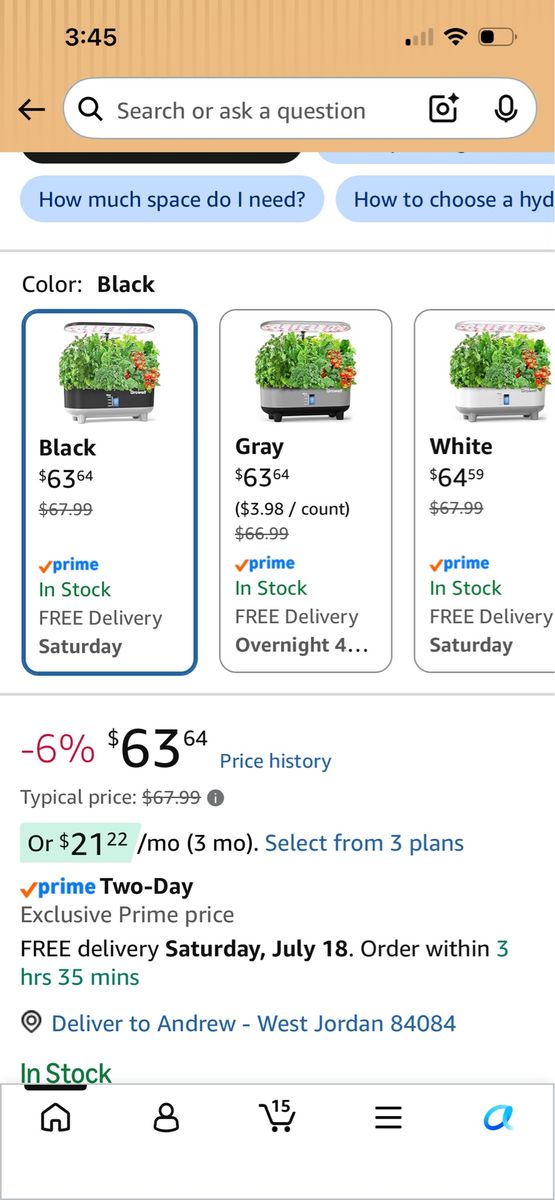Open the Price history link
Image resolution: width=555 pixels, height=1200 pixels.
(275, 761)
